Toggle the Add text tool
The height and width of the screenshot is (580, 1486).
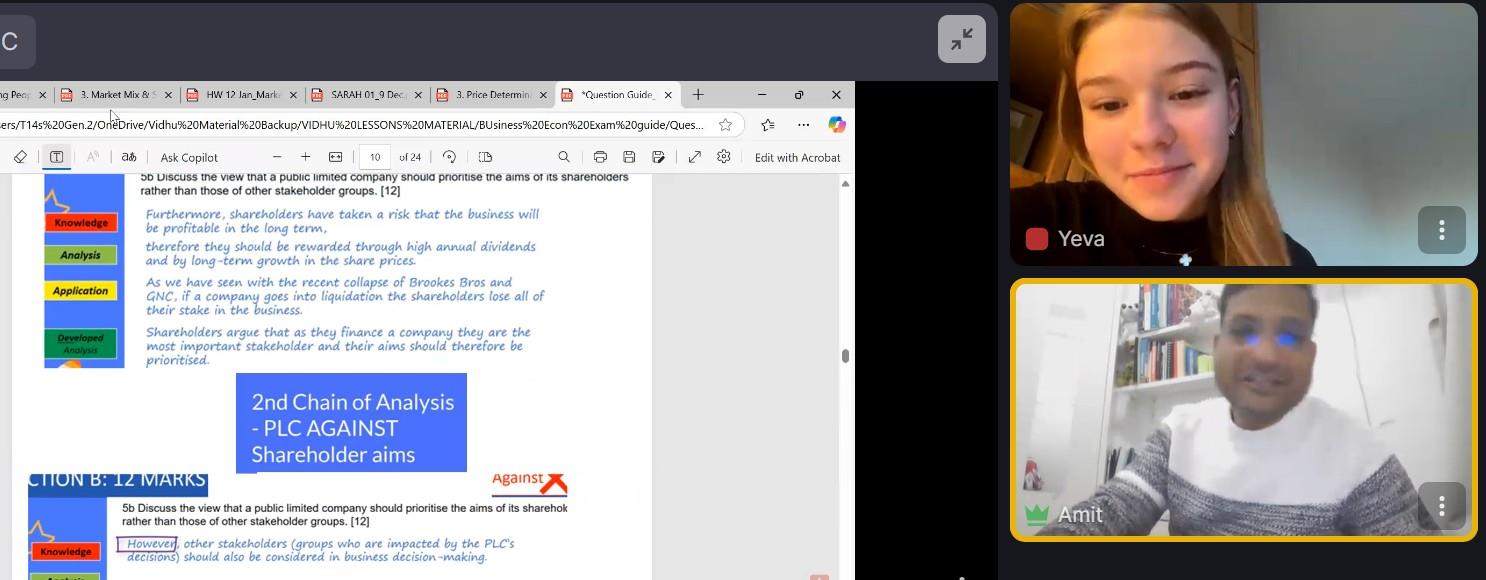coord(56,157)
